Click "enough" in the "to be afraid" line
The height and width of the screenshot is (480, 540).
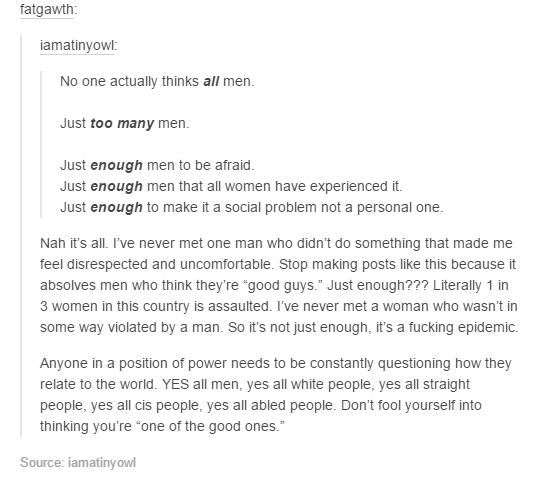point(116,166)
